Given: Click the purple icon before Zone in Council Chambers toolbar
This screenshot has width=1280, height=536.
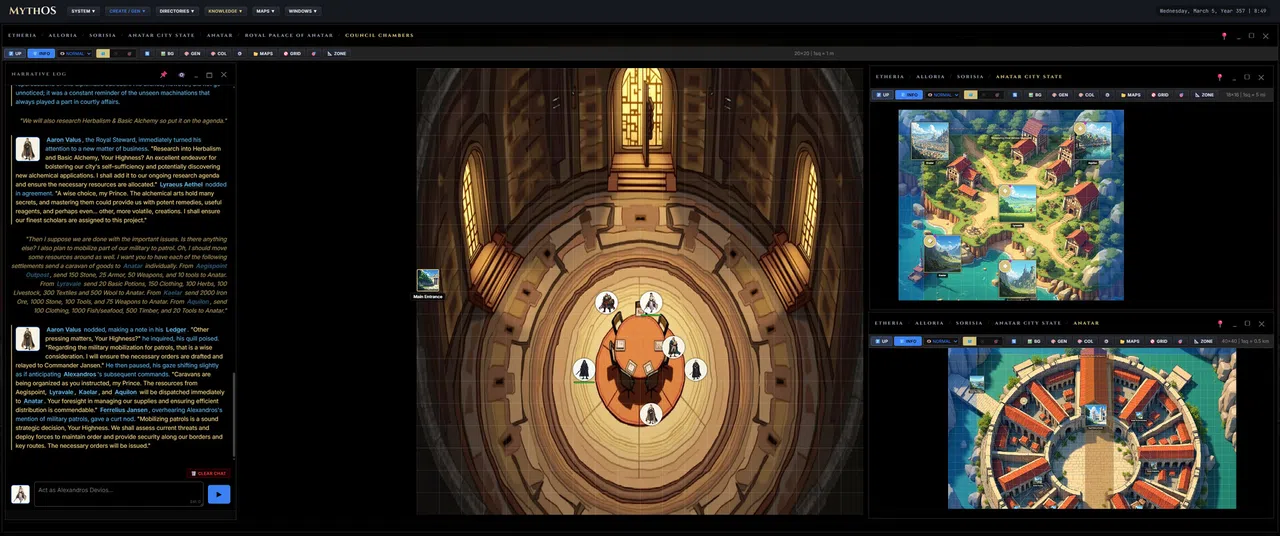Looking at the screenshot, I should (314, 53).
